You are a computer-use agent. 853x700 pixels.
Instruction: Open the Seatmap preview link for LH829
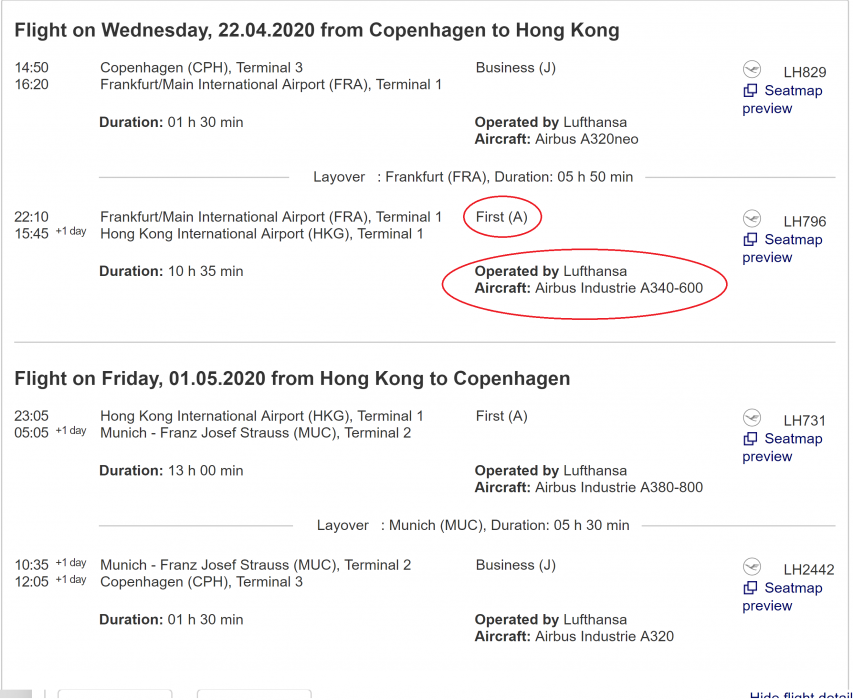click(792, 91)
